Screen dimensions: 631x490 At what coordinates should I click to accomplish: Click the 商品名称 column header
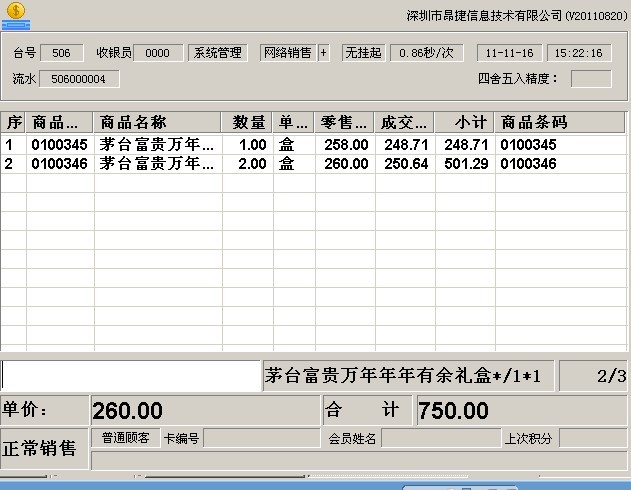[x=158, y=122]
